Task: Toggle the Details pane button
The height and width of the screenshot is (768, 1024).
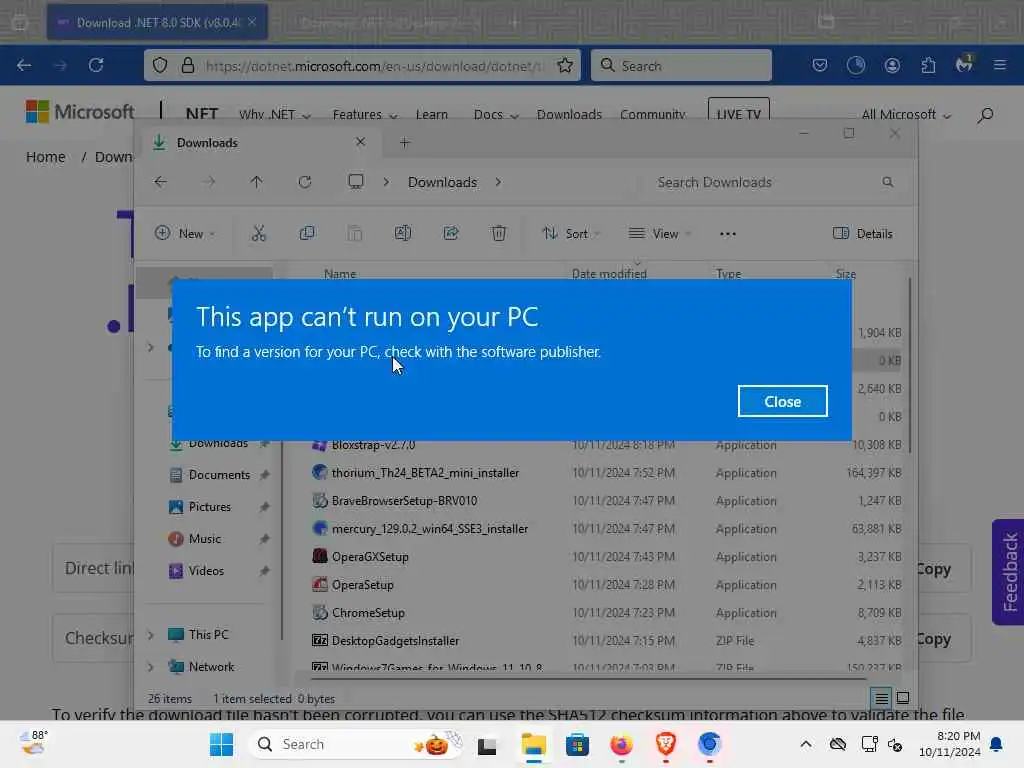Action: pyautogui.click(x=862, y=233)
